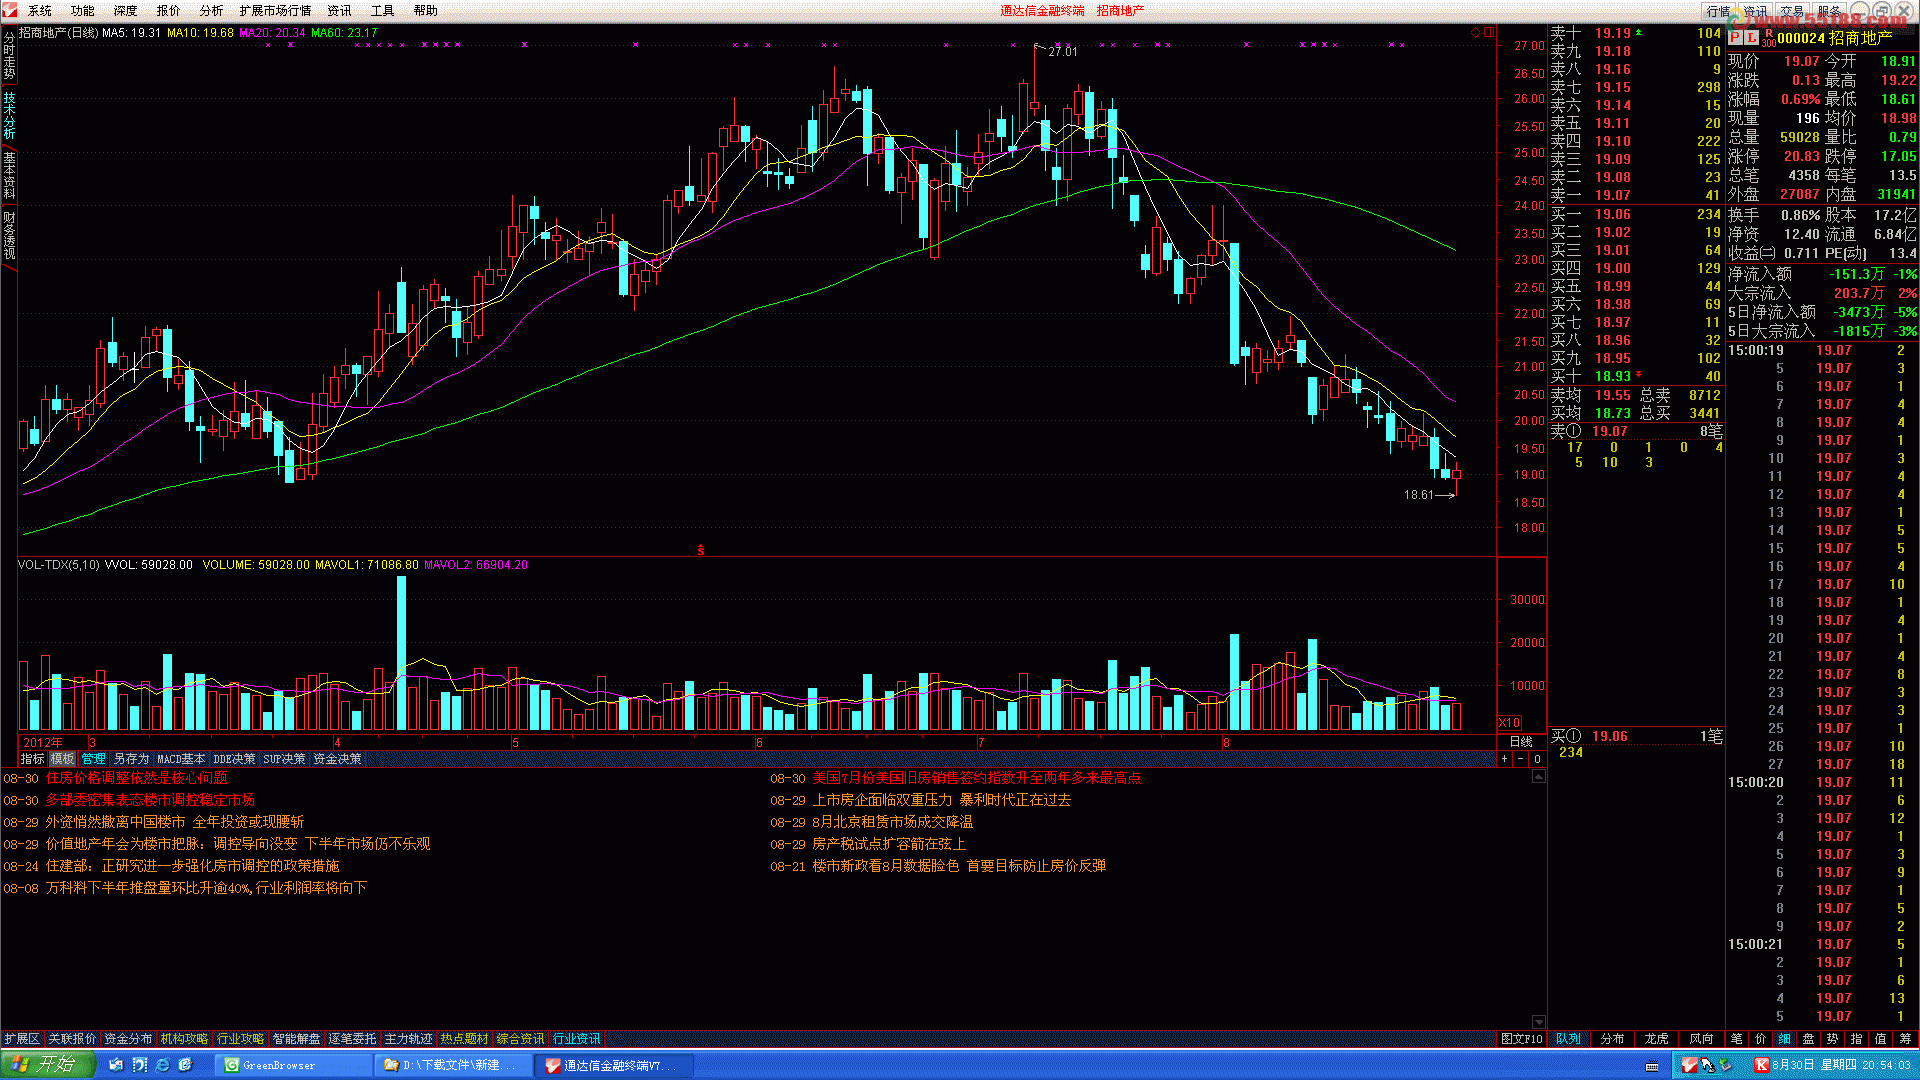Select the 基本资料 sidebar tab
Viewport: 1920px width, 1080px height.
(x=9, y=175)
